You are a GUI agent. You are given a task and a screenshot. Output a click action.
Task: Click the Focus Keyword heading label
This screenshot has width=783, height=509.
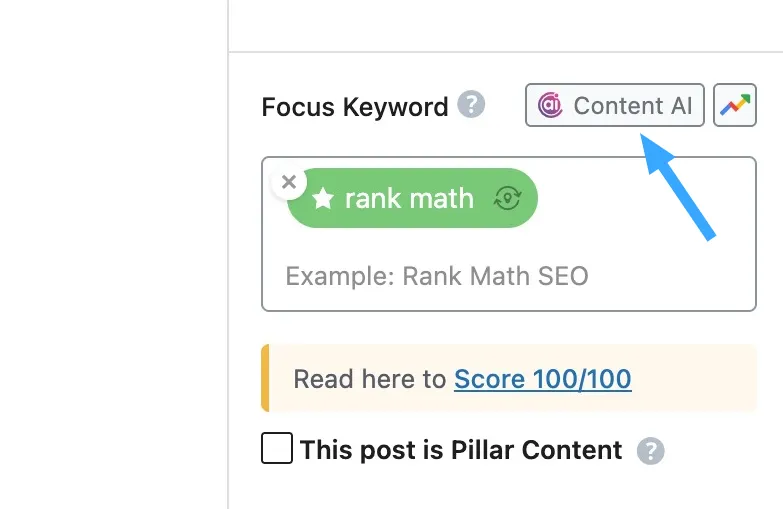355,107
